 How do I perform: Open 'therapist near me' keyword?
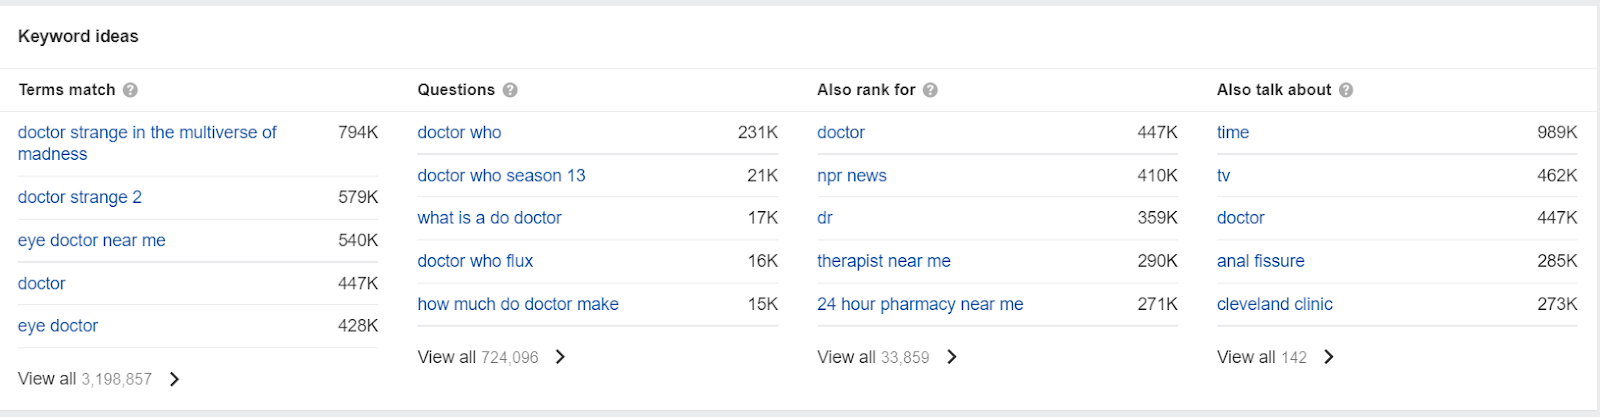(x=884, y=261)
